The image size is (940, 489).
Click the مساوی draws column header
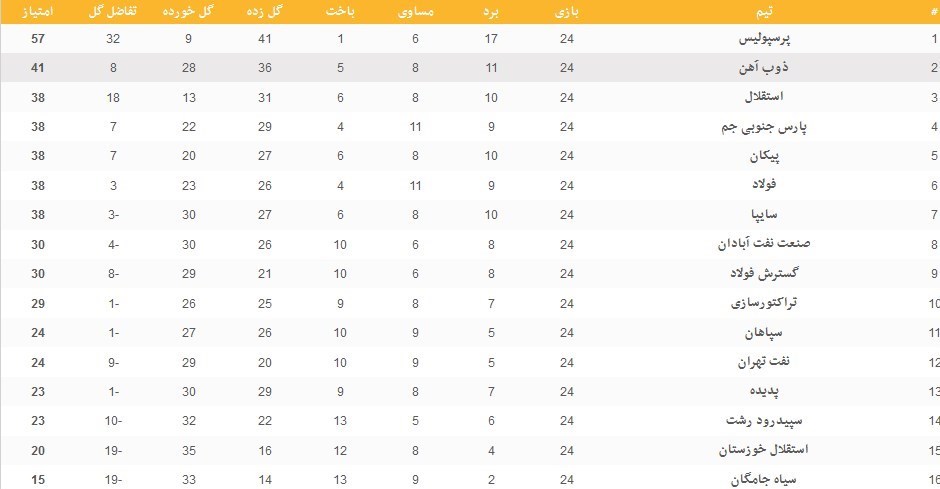(415, 11)
